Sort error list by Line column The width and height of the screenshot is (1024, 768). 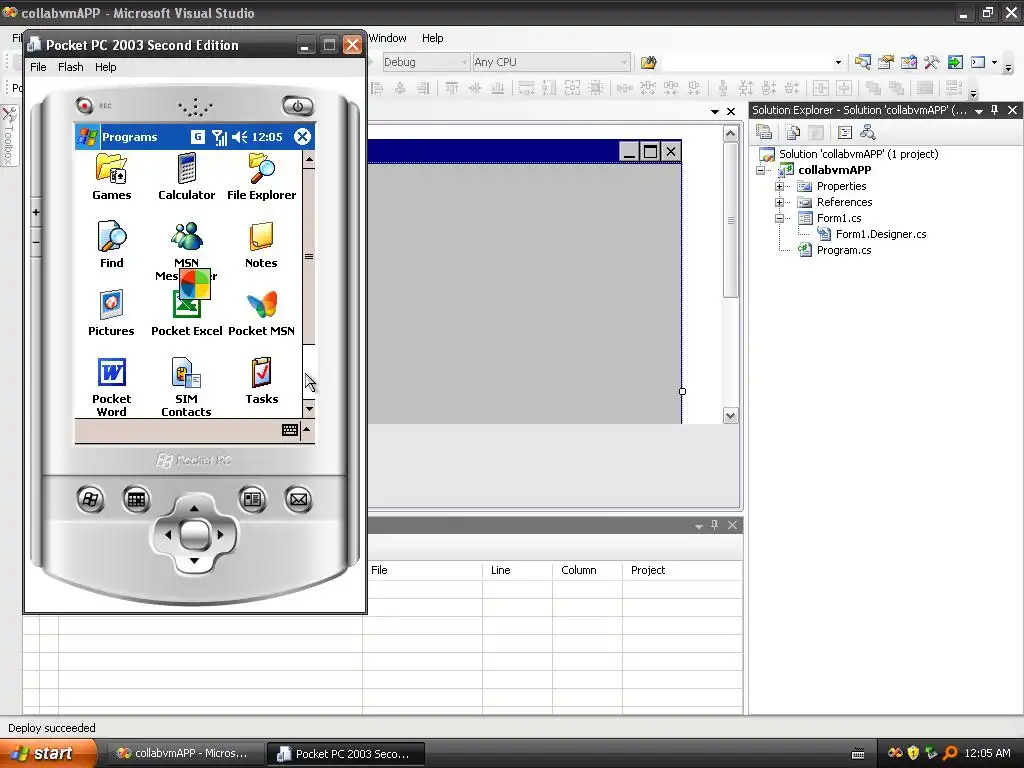518,570
